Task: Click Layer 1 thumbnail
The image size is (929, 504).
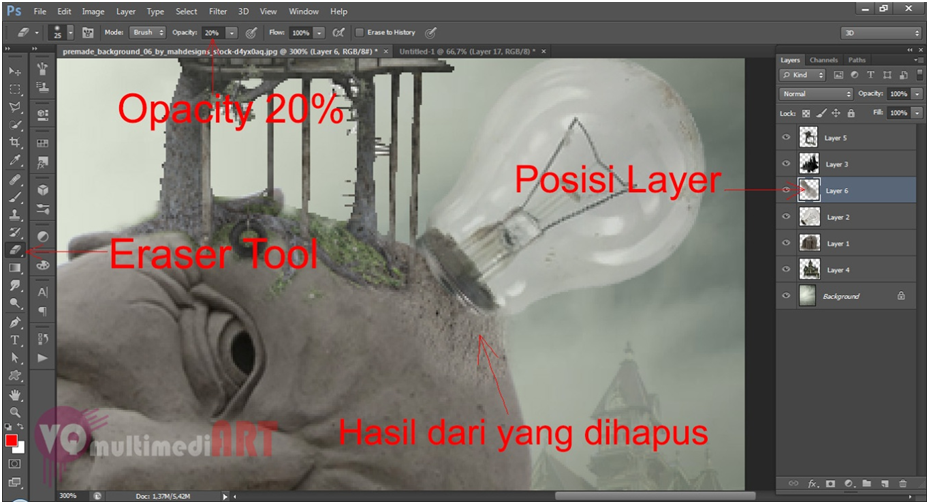Action: 809,243
